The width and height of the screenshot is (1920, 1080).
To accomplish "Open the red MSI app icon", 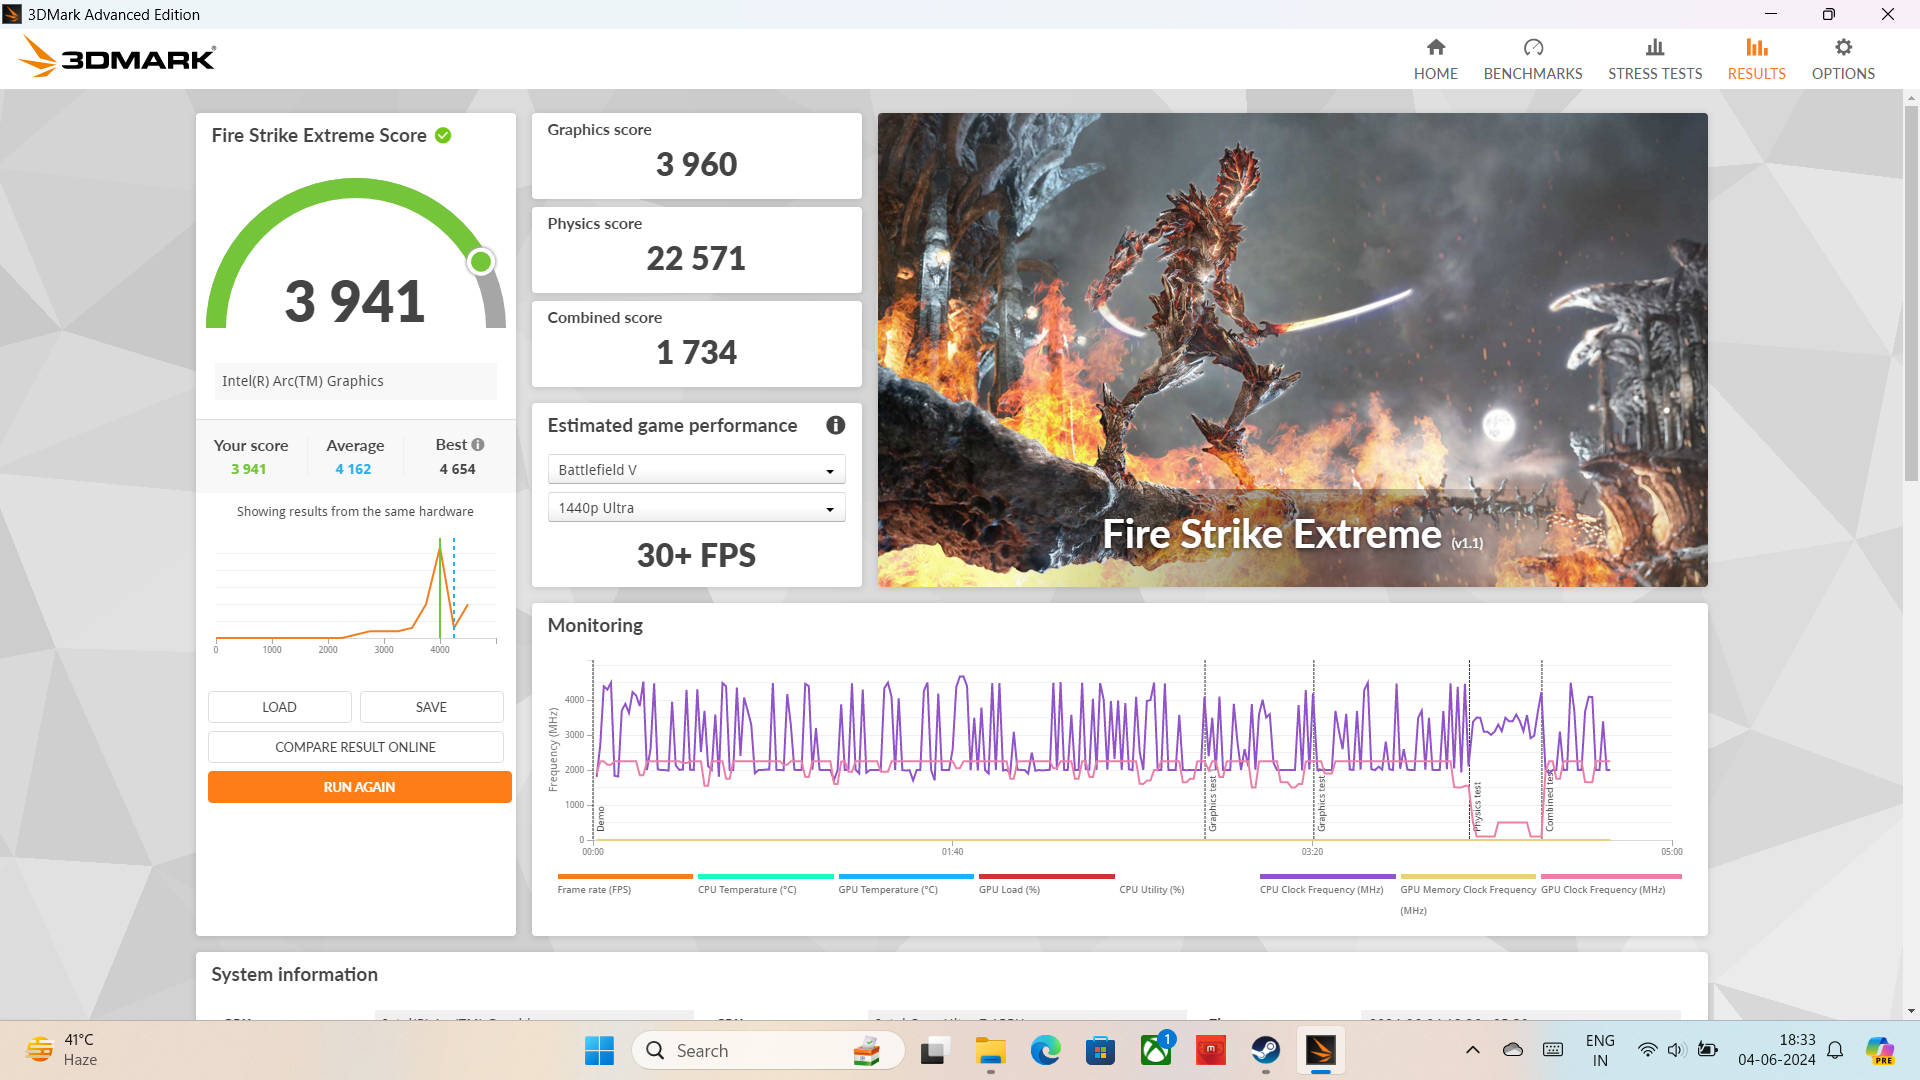I will point(1211,1050).
